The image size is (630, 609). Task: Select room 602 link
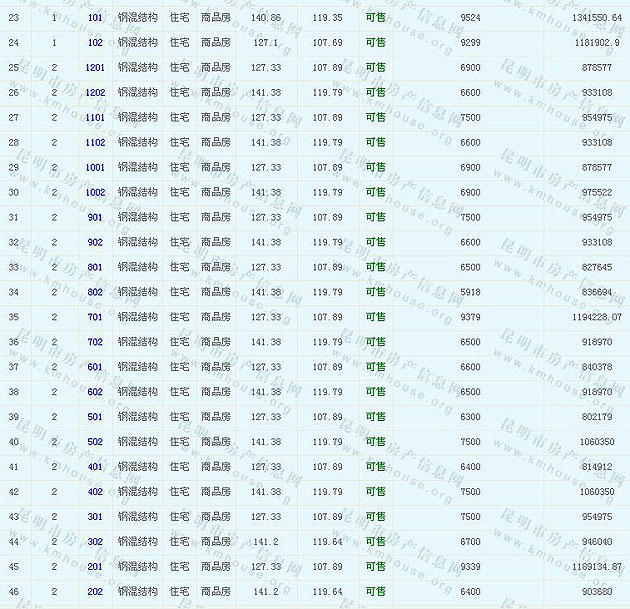click(x=95, y=392)
